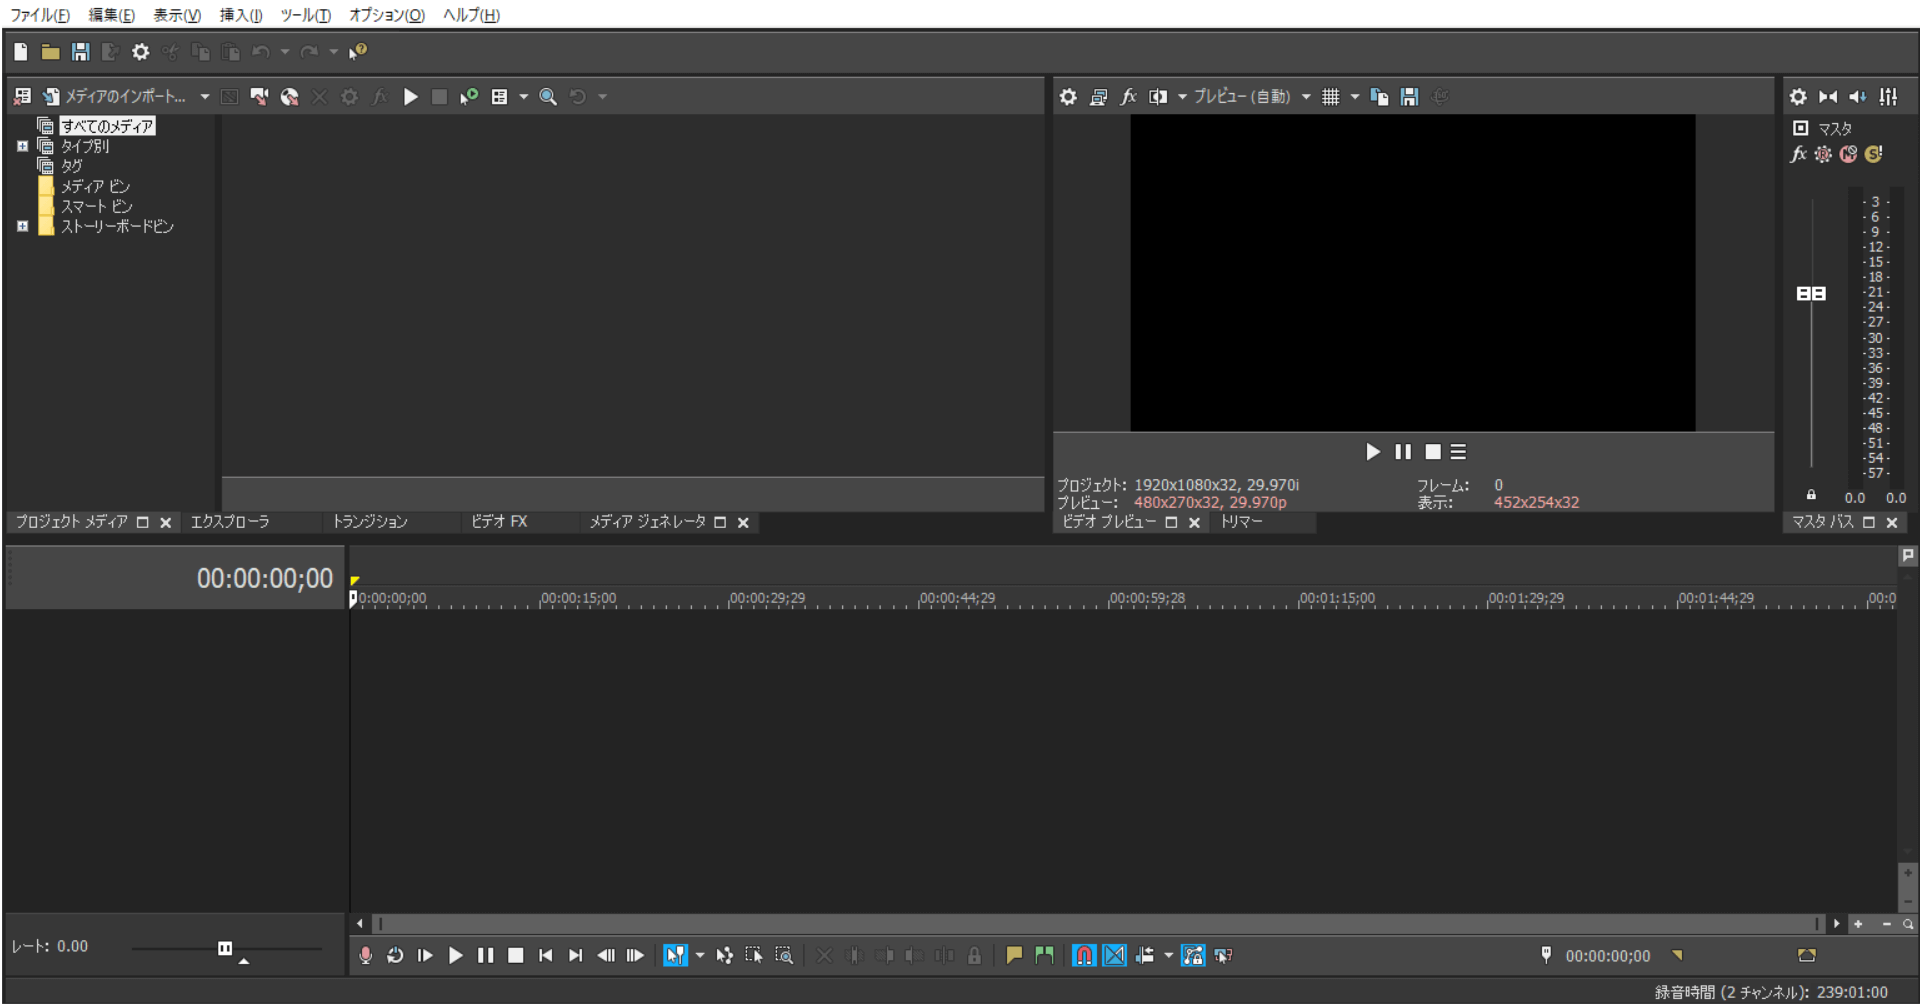This screenshot has height=1004, width=1920.
Task: Toggle split screen view in preview
Action: 1158,97
